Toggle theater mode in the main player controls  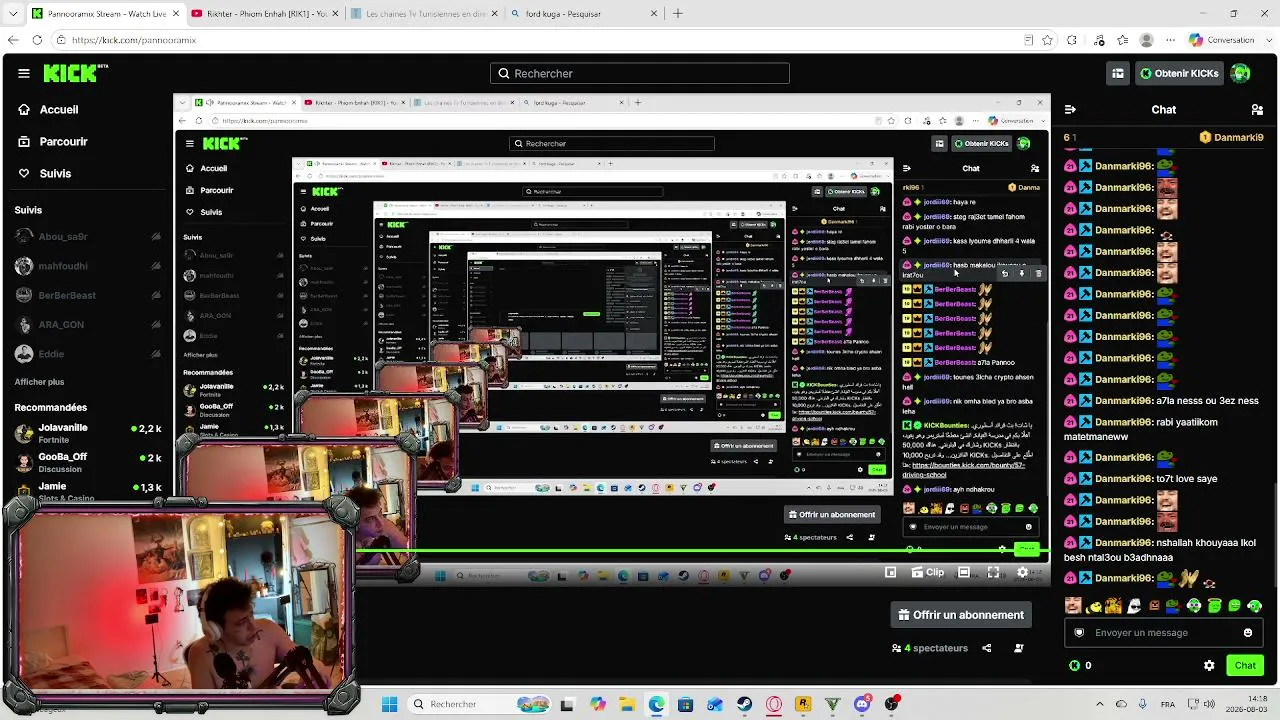click(963, 573)
